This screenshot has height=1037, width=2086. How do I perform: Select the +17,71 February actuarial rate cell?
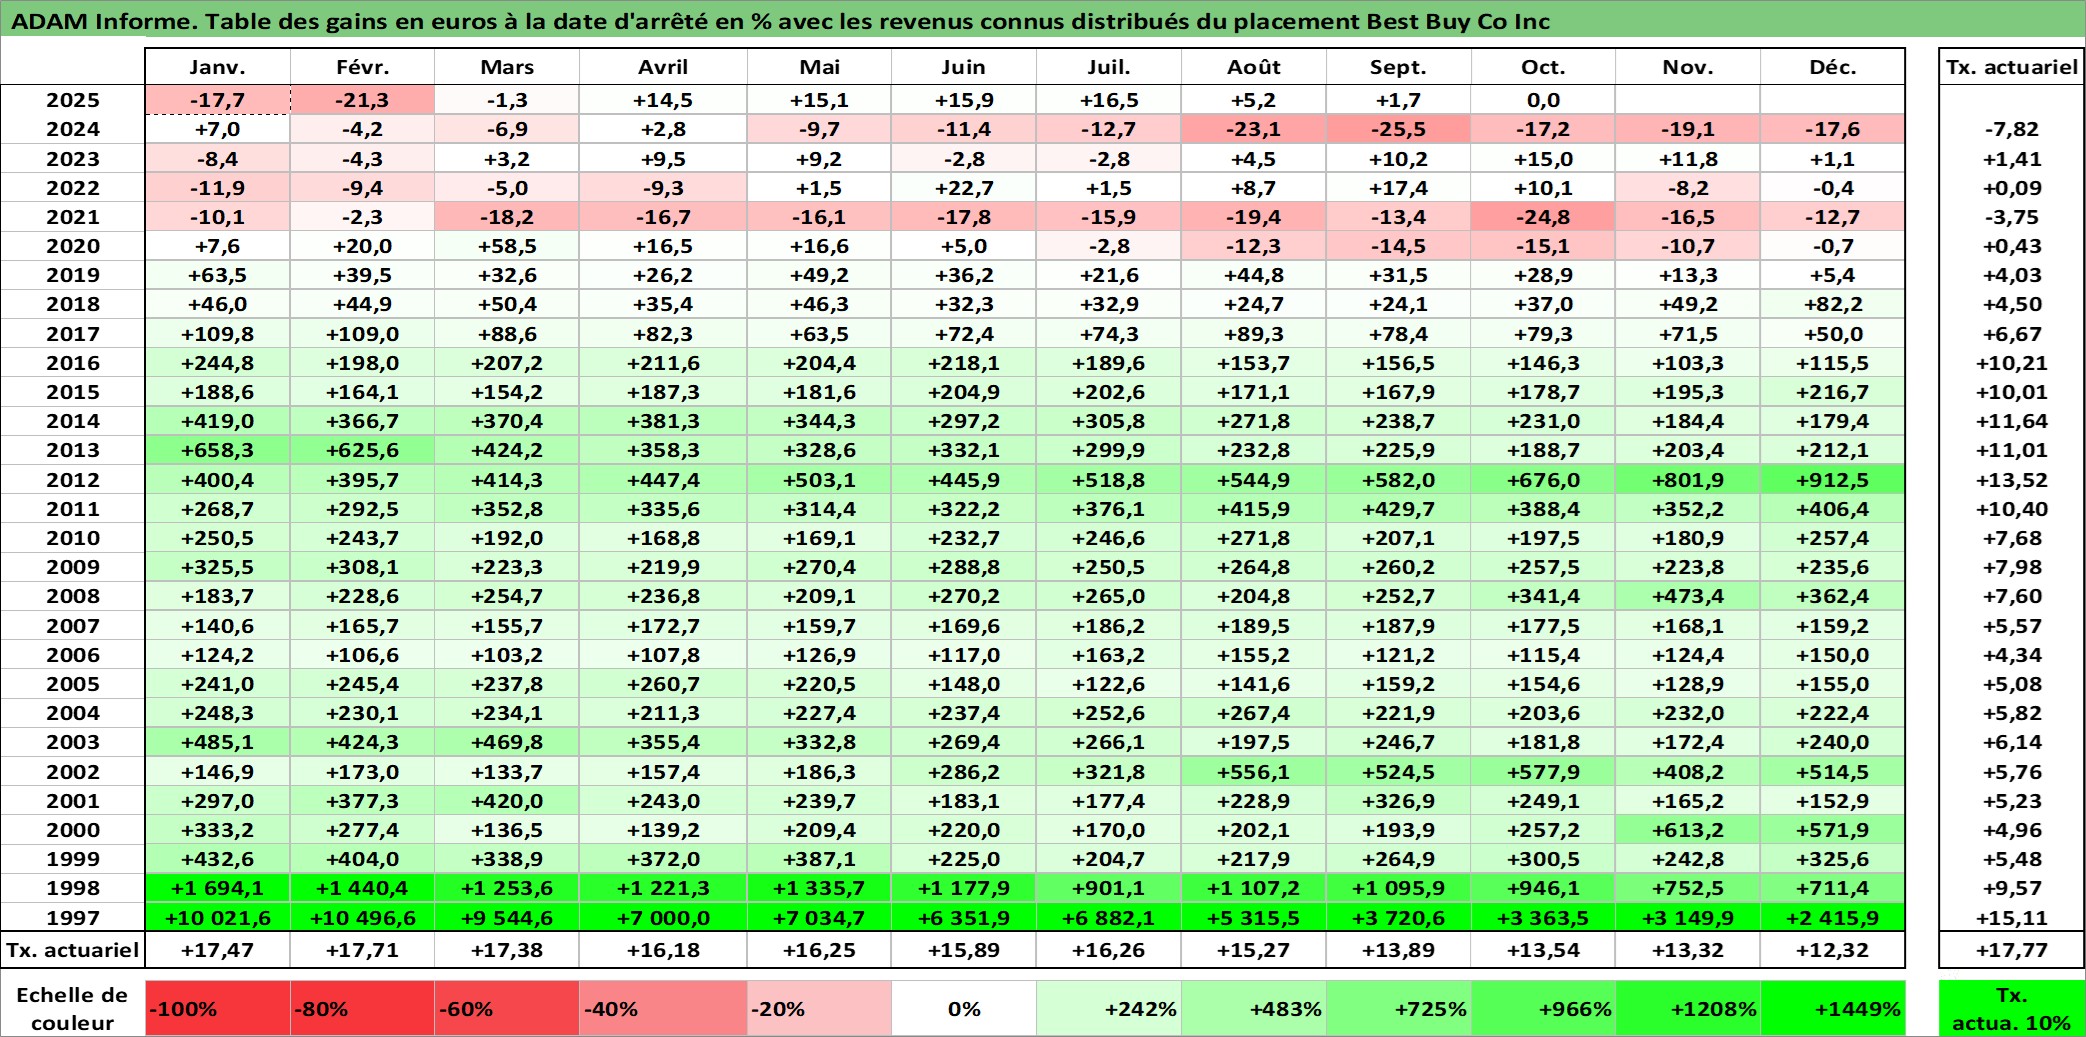click(362, 950)
